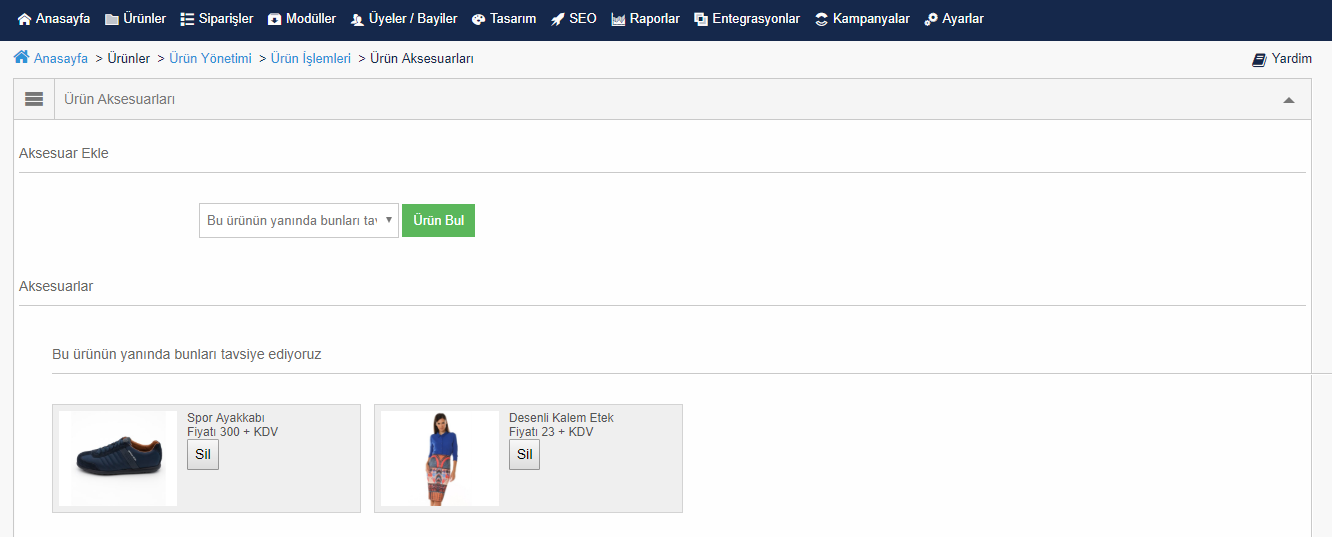The width and height of the screenshot is (1332, 537).
Task: Click the home icon in the top navigation
Action: pyautogui.click(x=25, y=19)
